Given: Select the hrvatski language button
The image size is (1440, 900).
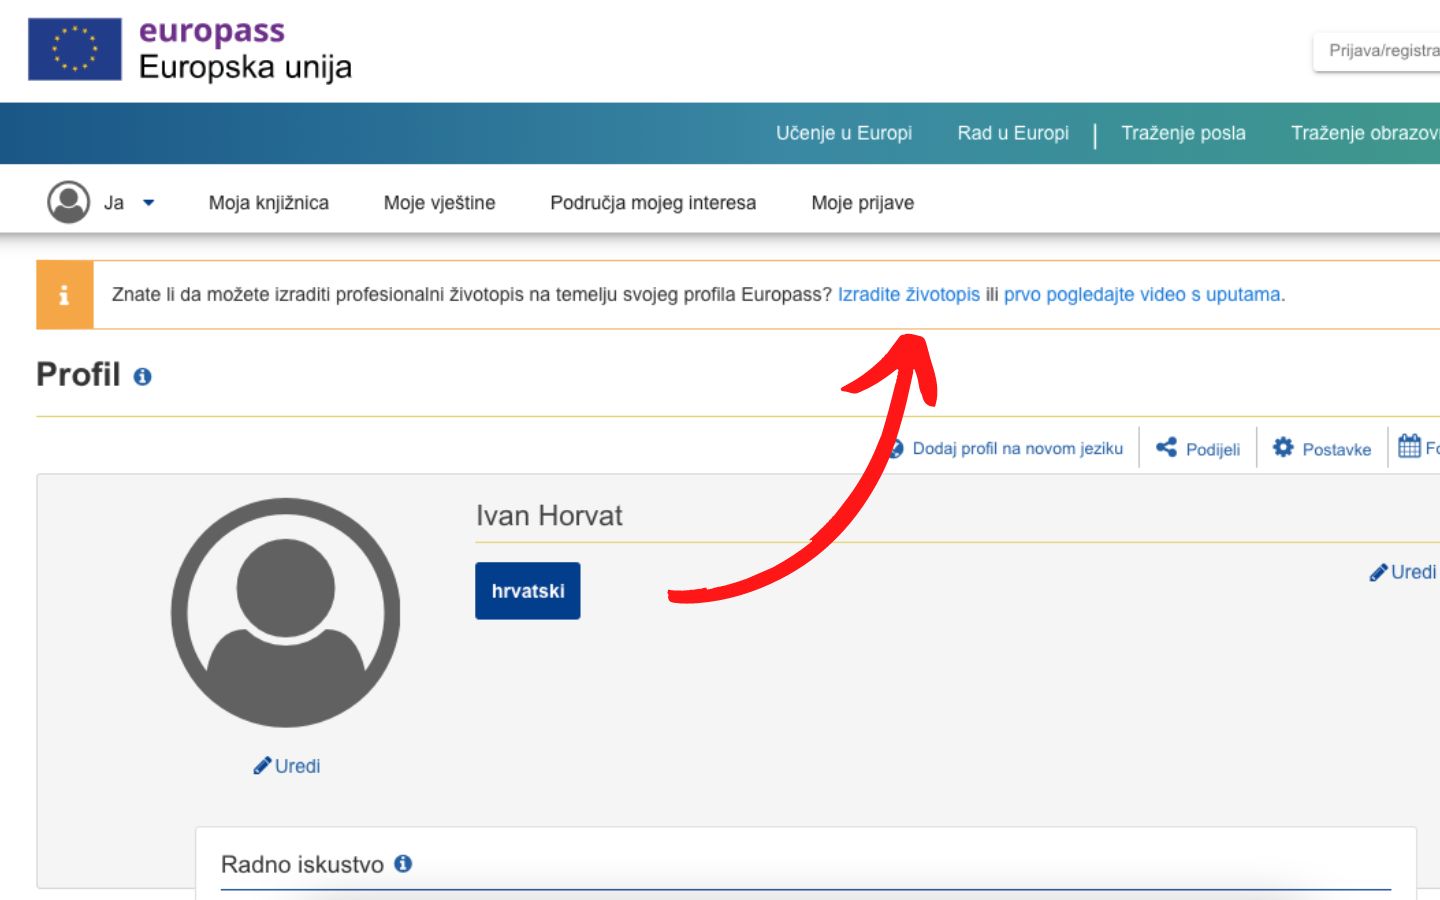Looking at the screenshot, I should coord(528,591).
